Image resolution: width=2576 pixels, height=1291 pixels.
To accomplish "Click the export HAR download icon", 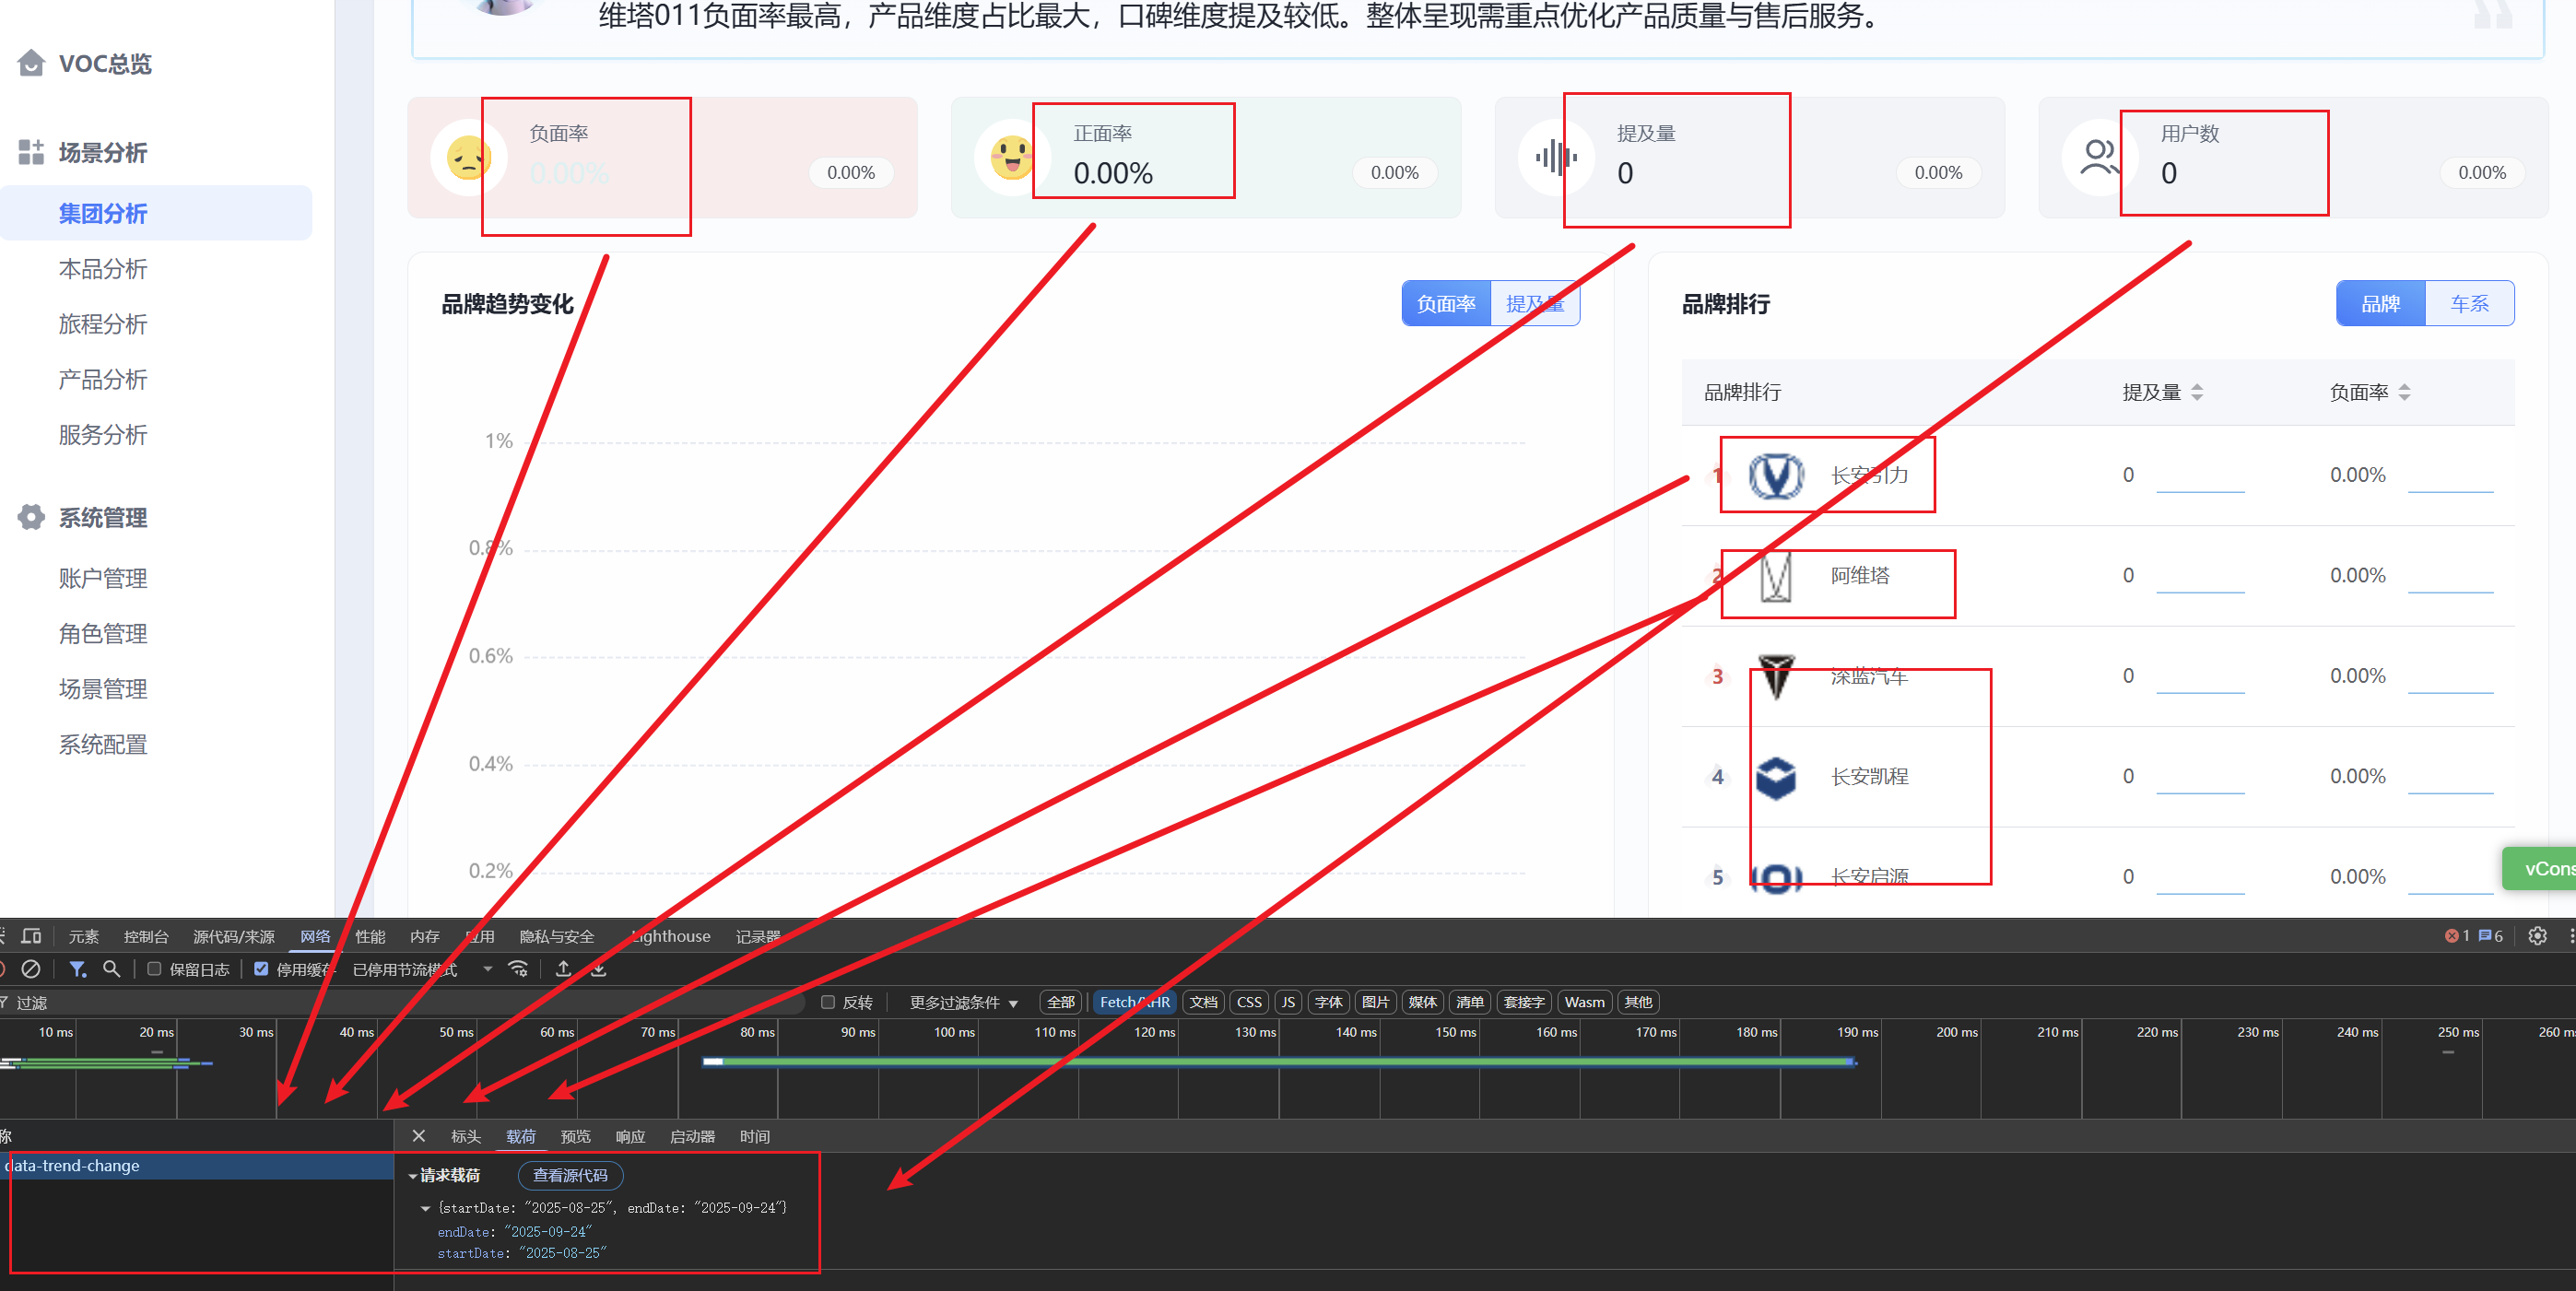I will coord(598,969).
